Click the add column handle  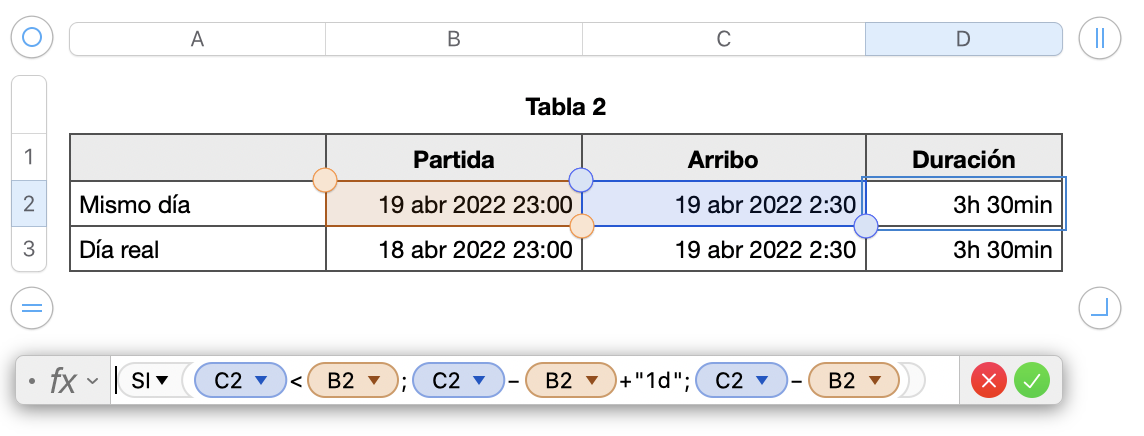[1100, 38]
